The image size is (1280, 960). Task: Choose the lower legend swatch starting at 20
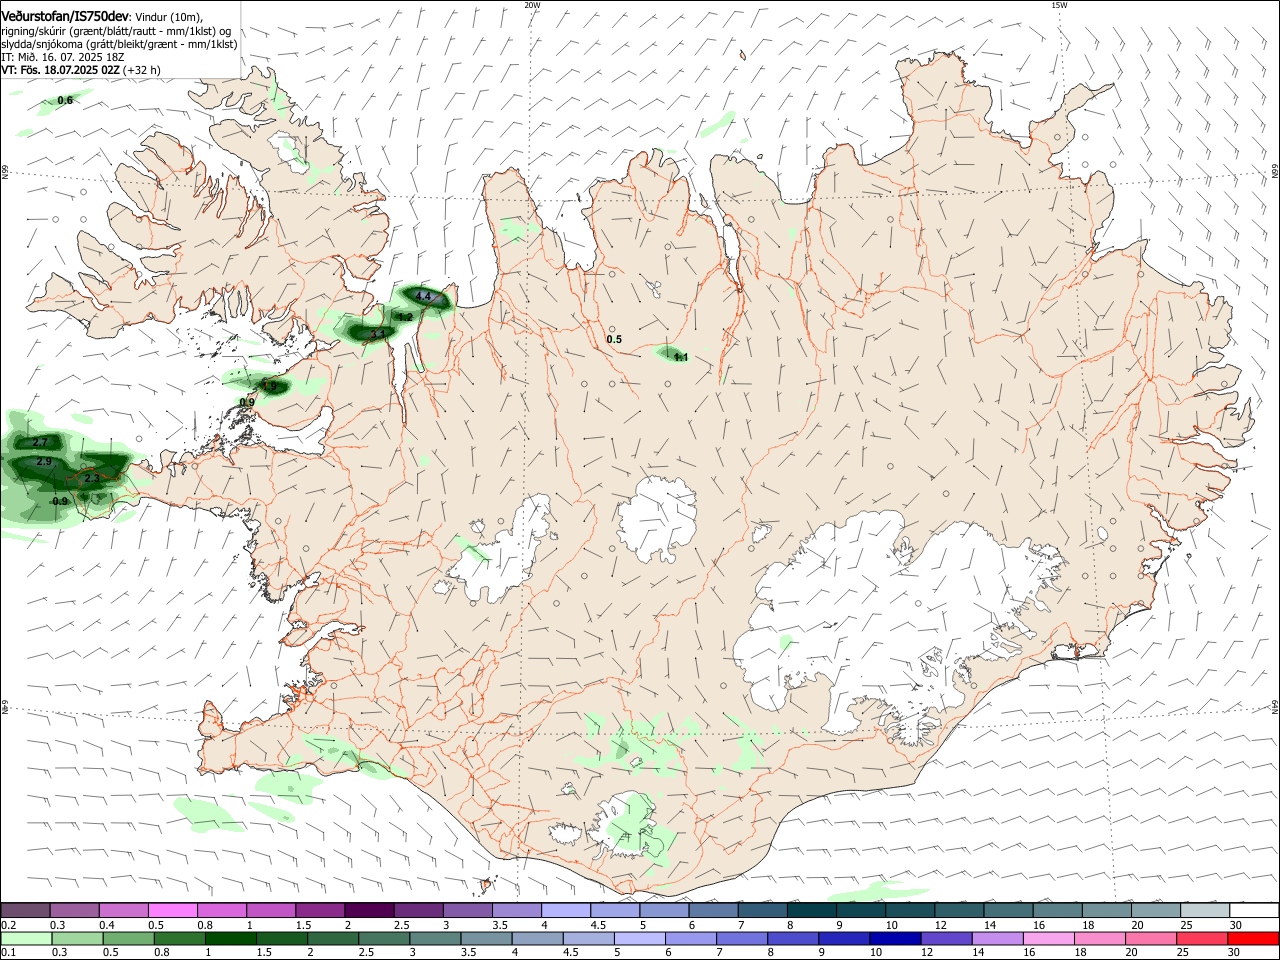1150,938
